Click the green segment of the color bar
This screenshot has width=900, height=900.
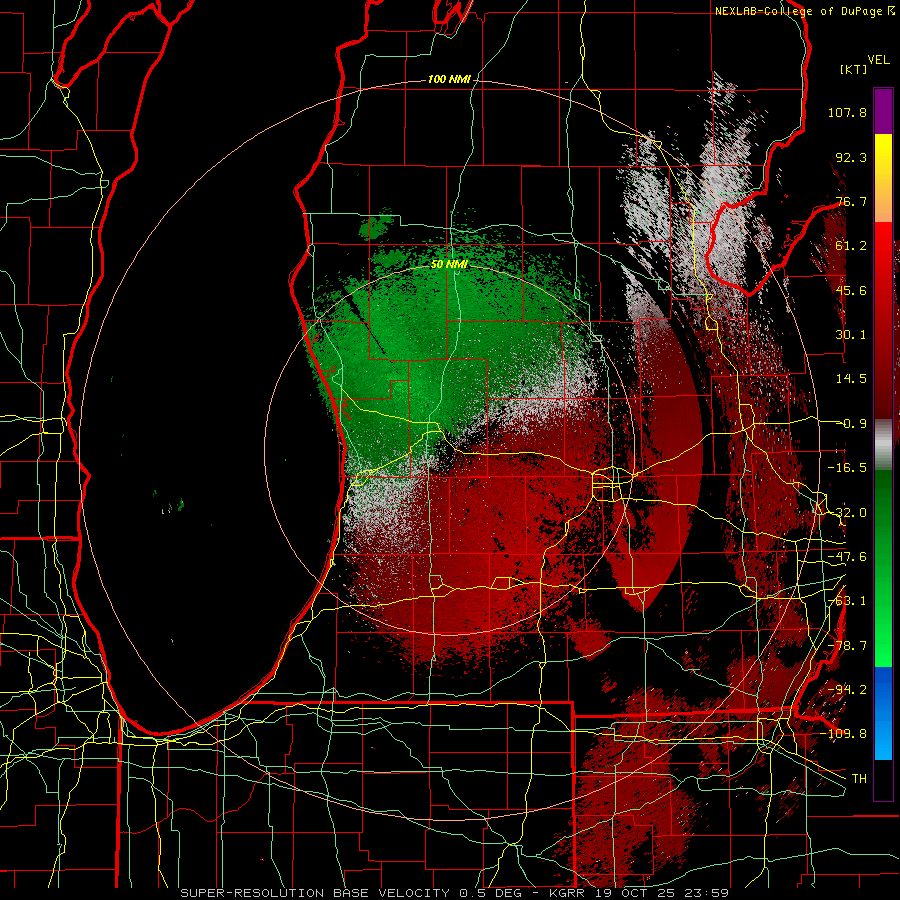(x=883, y=568)
